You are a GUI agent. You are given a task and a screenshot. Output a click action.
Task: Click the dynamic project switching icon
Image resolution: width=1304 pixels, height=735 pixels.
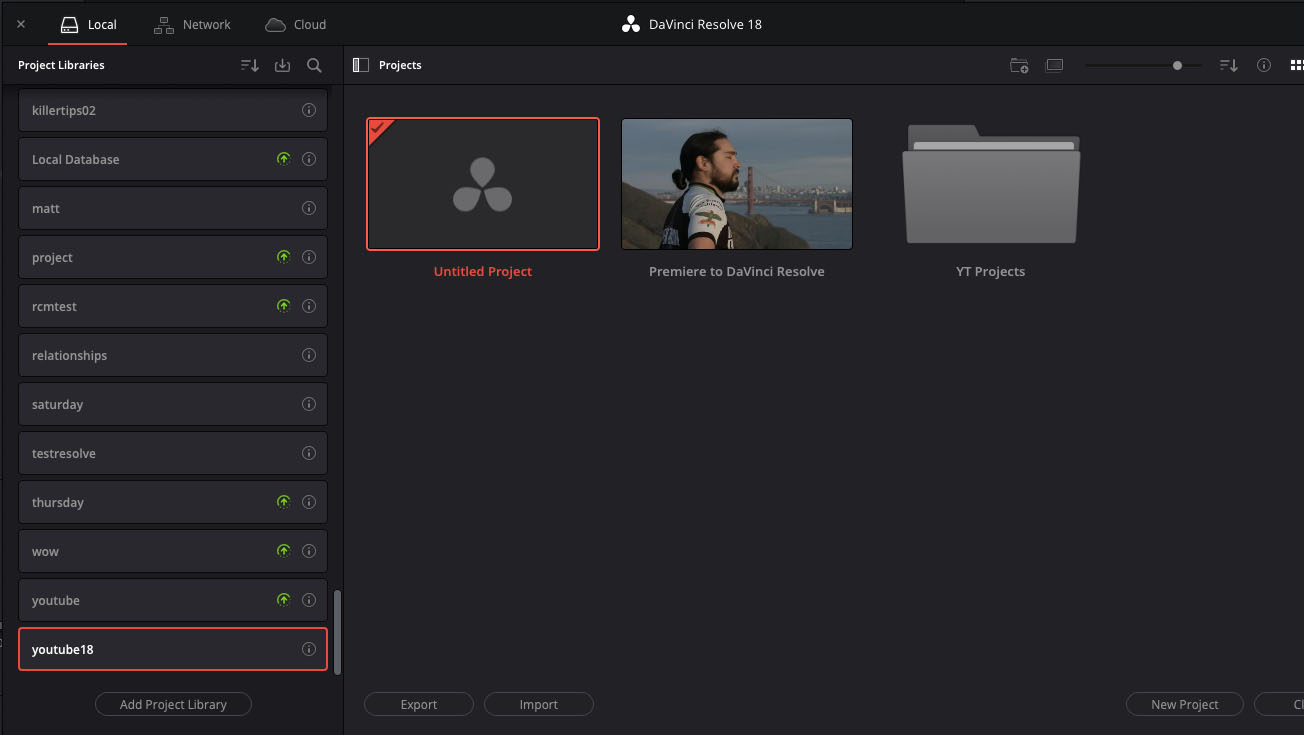click(1054, 65)
